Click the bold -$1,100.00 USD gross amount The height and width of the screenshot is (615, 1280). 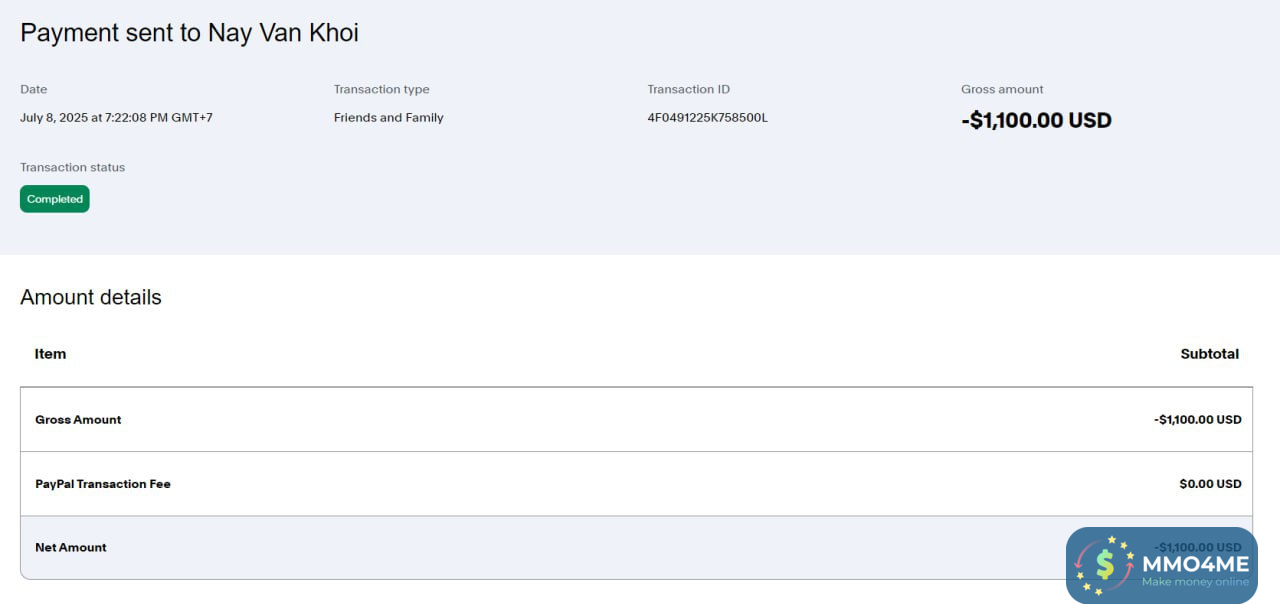click(1036, 121)
